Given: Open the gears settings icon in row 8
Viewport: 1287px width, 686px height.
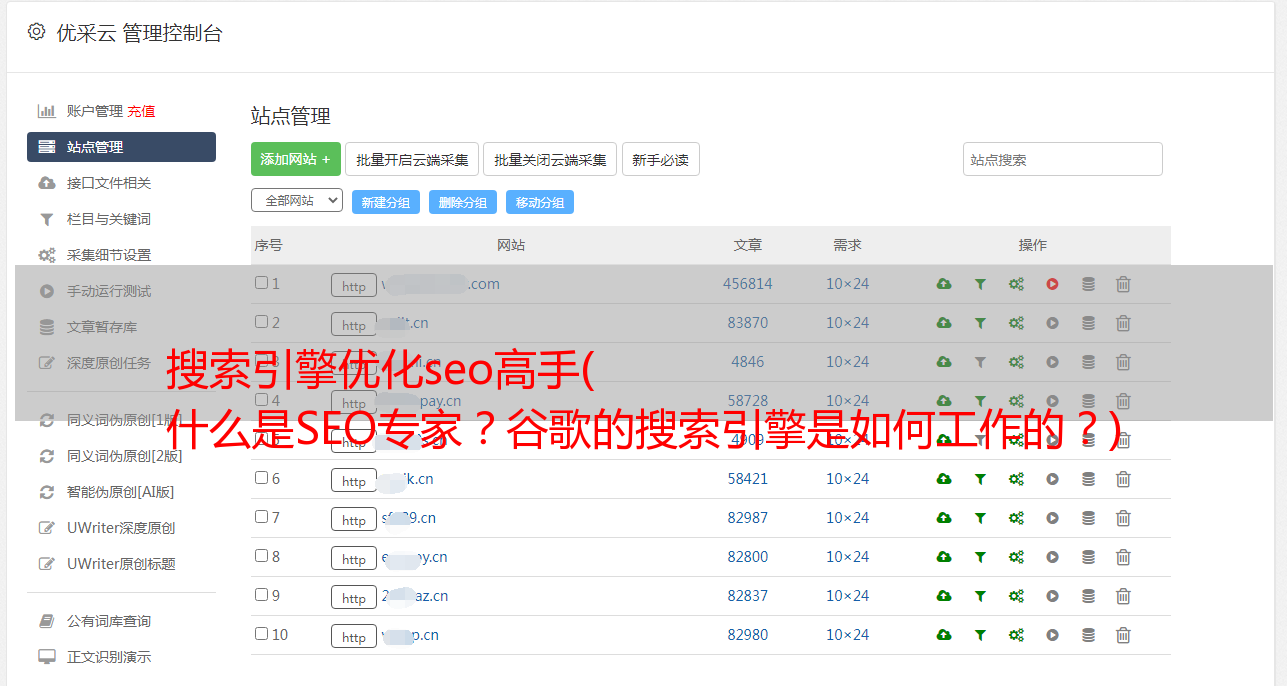Looking at the screenshot, I should tap(1016, 557).
